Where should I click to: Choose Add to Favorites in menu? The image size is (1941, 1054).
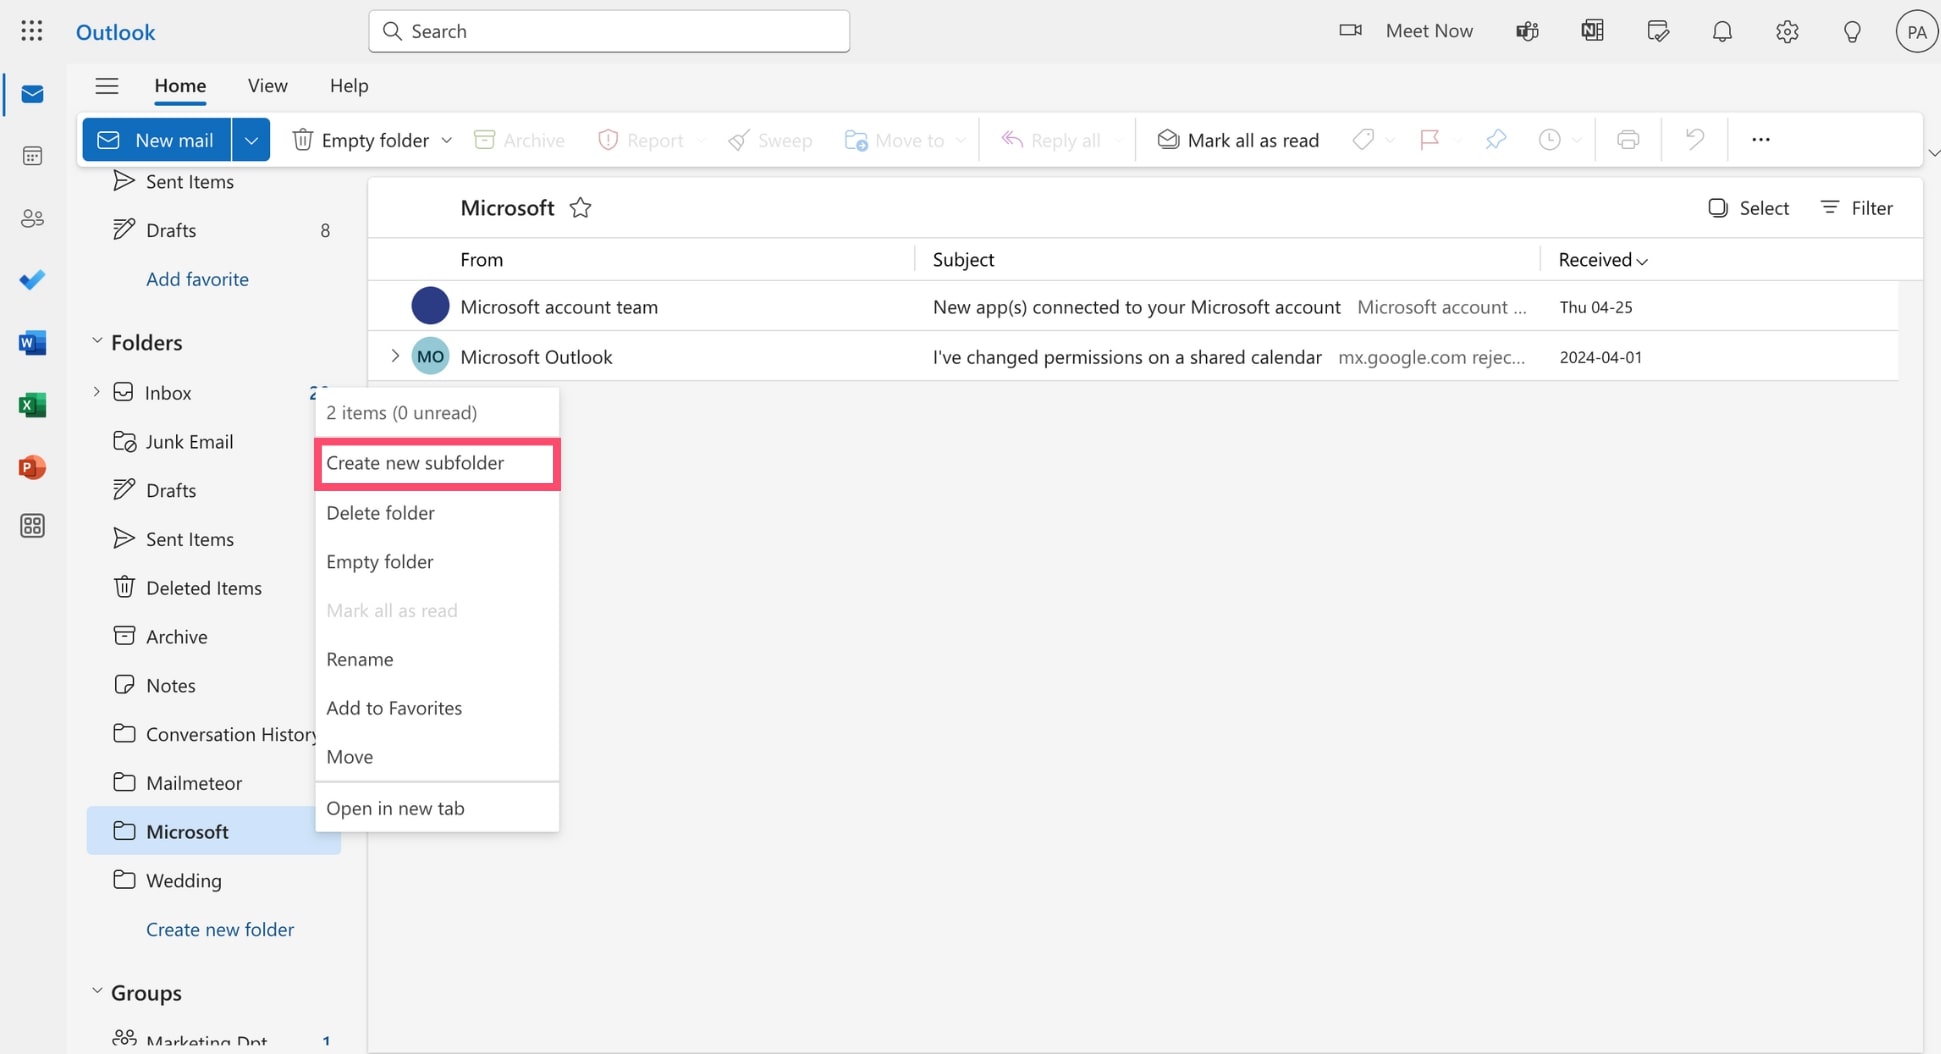pos(437,708)
